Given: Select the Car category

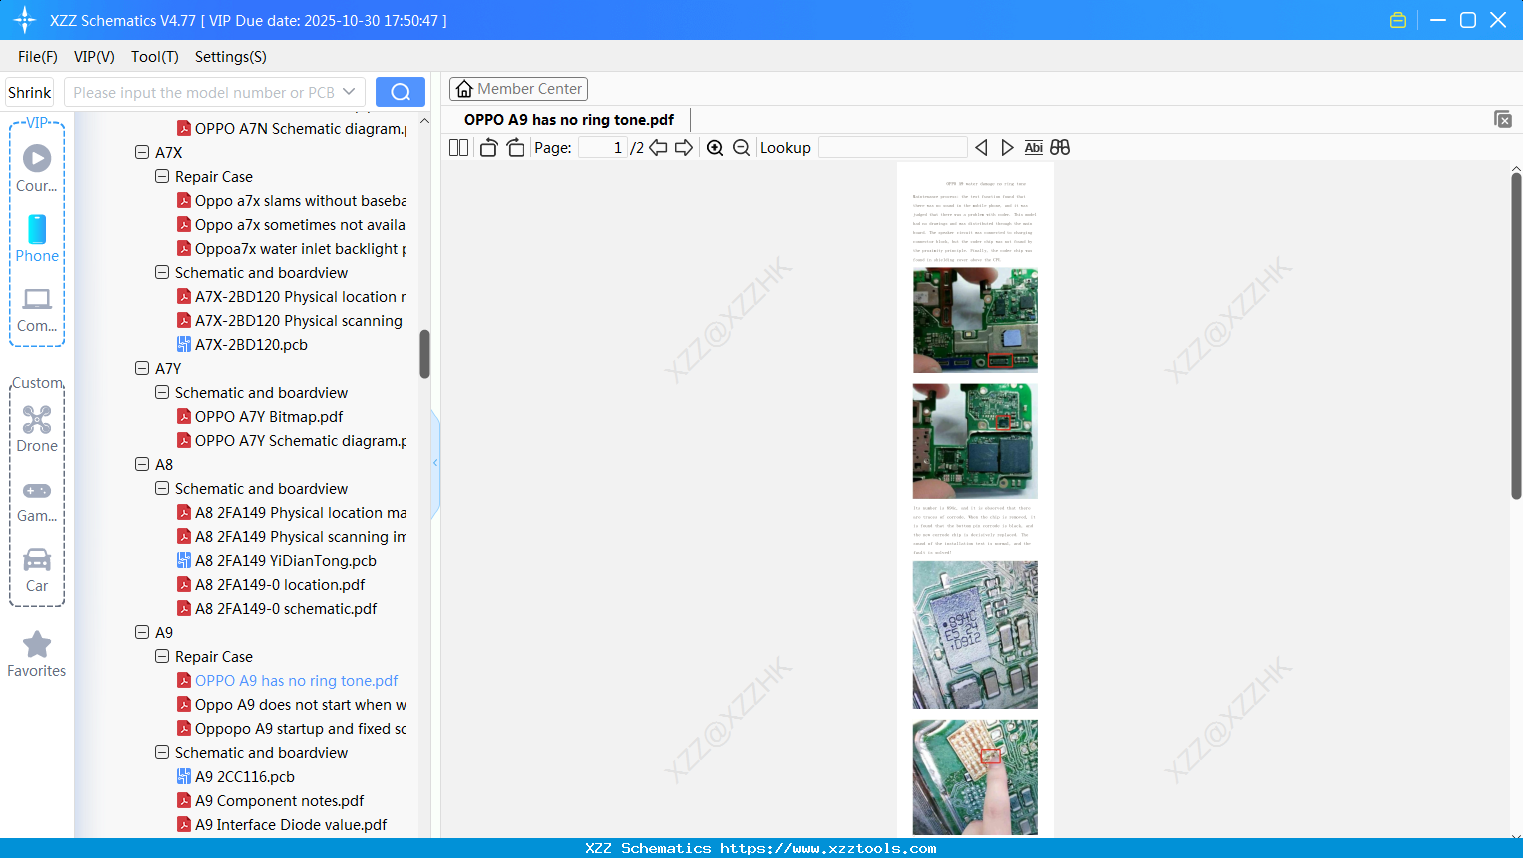Looking at the screenshot, I should [37, 570].
